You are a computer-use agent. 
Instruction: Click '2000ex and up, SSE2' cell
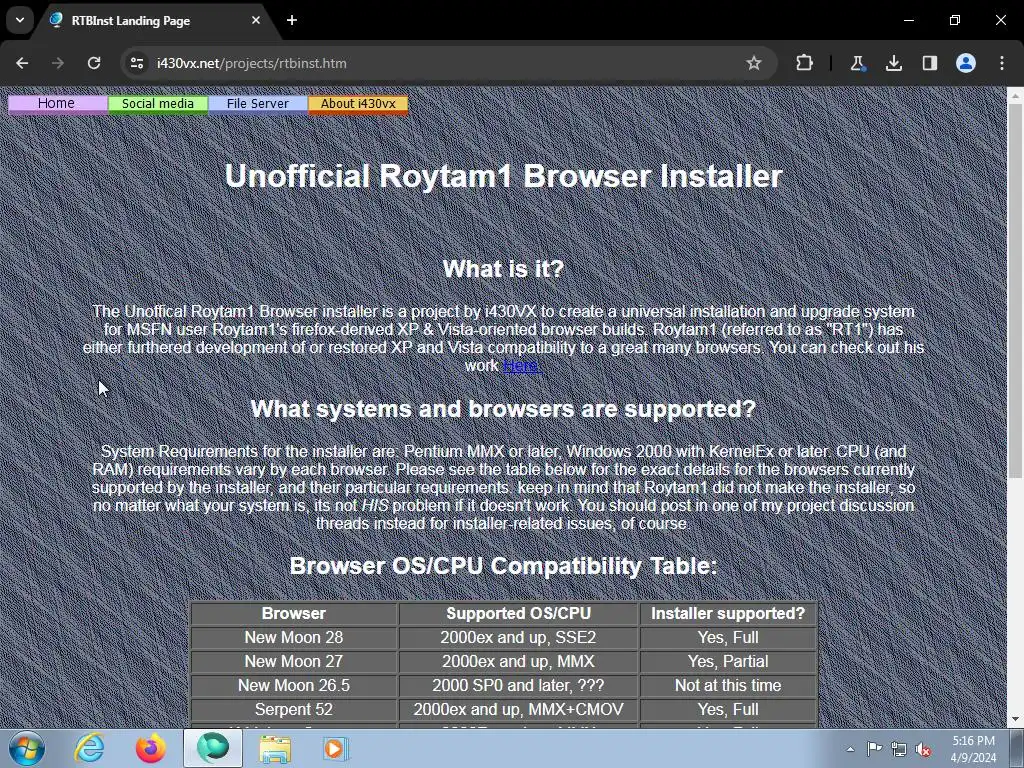[x=519, y=637]
